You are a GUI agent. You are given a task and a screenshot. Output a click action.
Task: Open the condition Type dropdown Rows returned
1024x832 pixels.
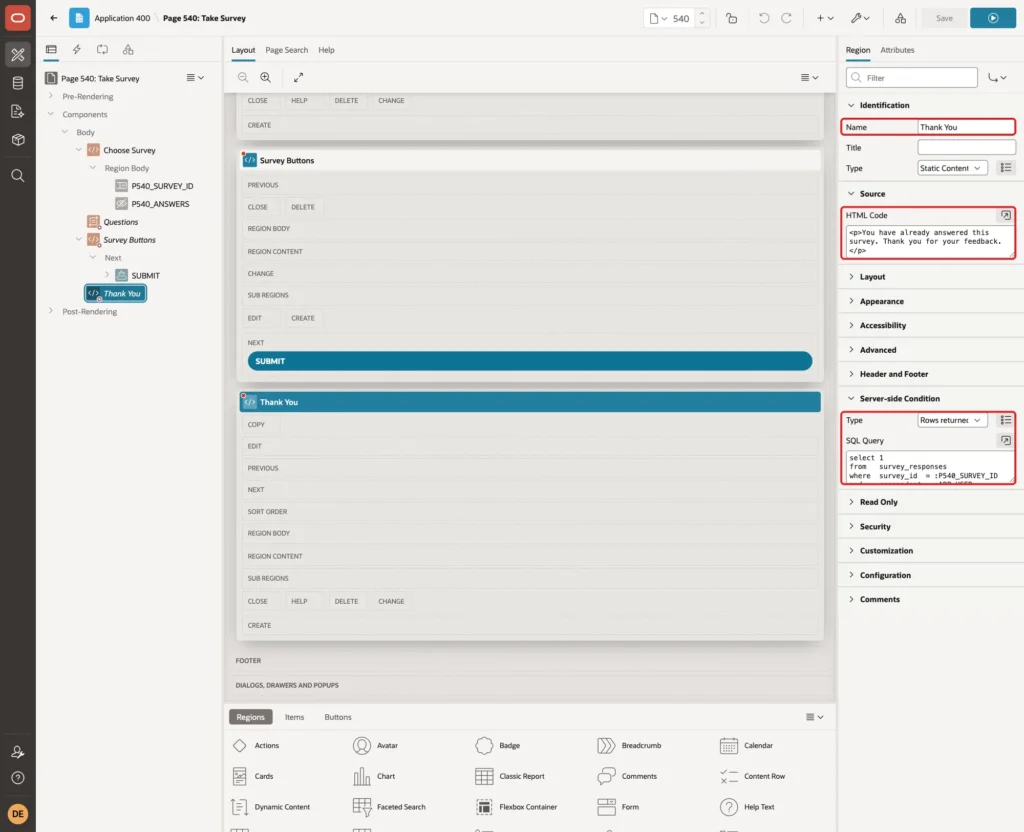click(952, 421)
